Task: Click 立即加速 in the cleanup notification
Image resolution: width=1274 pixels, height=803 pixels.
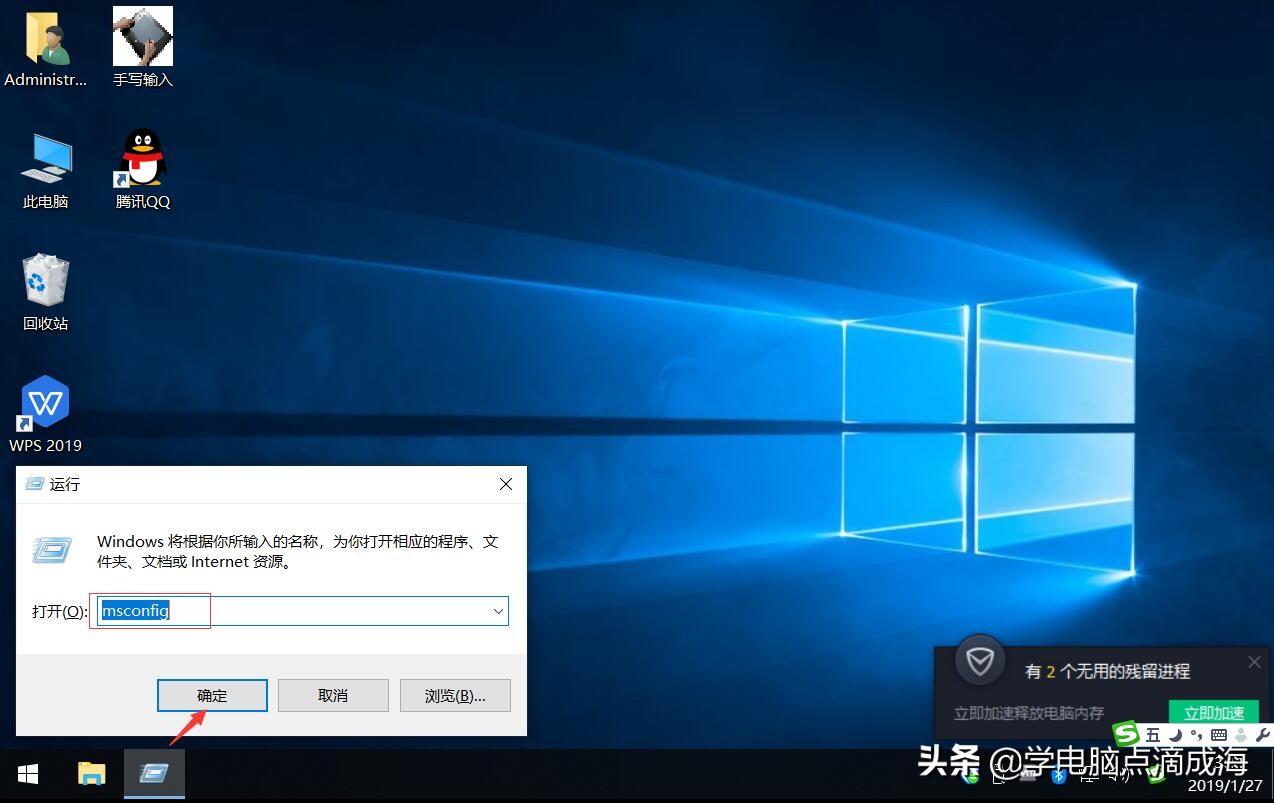Action: tap(1213, 713)
